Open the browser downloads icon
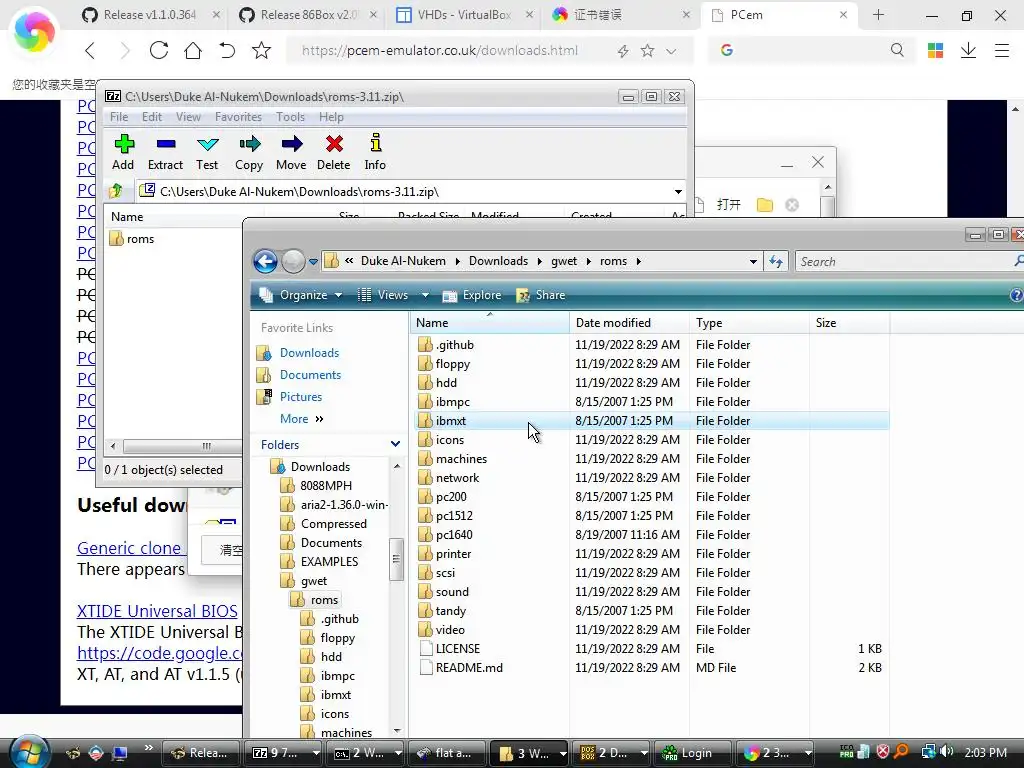This screenshot has height=768, width=1024. (x=968, y=50)
